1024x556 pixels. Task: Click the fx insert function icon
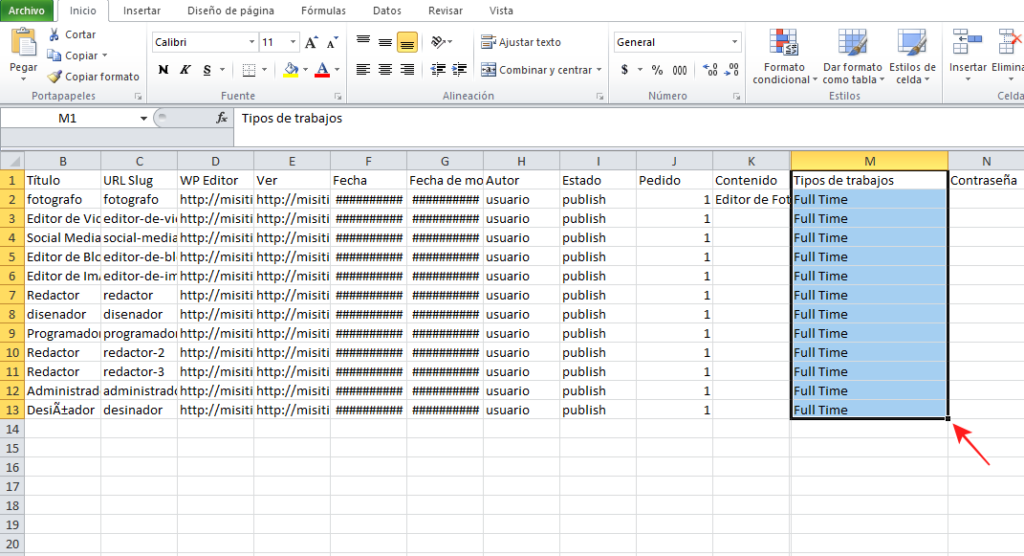click(x=222, y=118)
